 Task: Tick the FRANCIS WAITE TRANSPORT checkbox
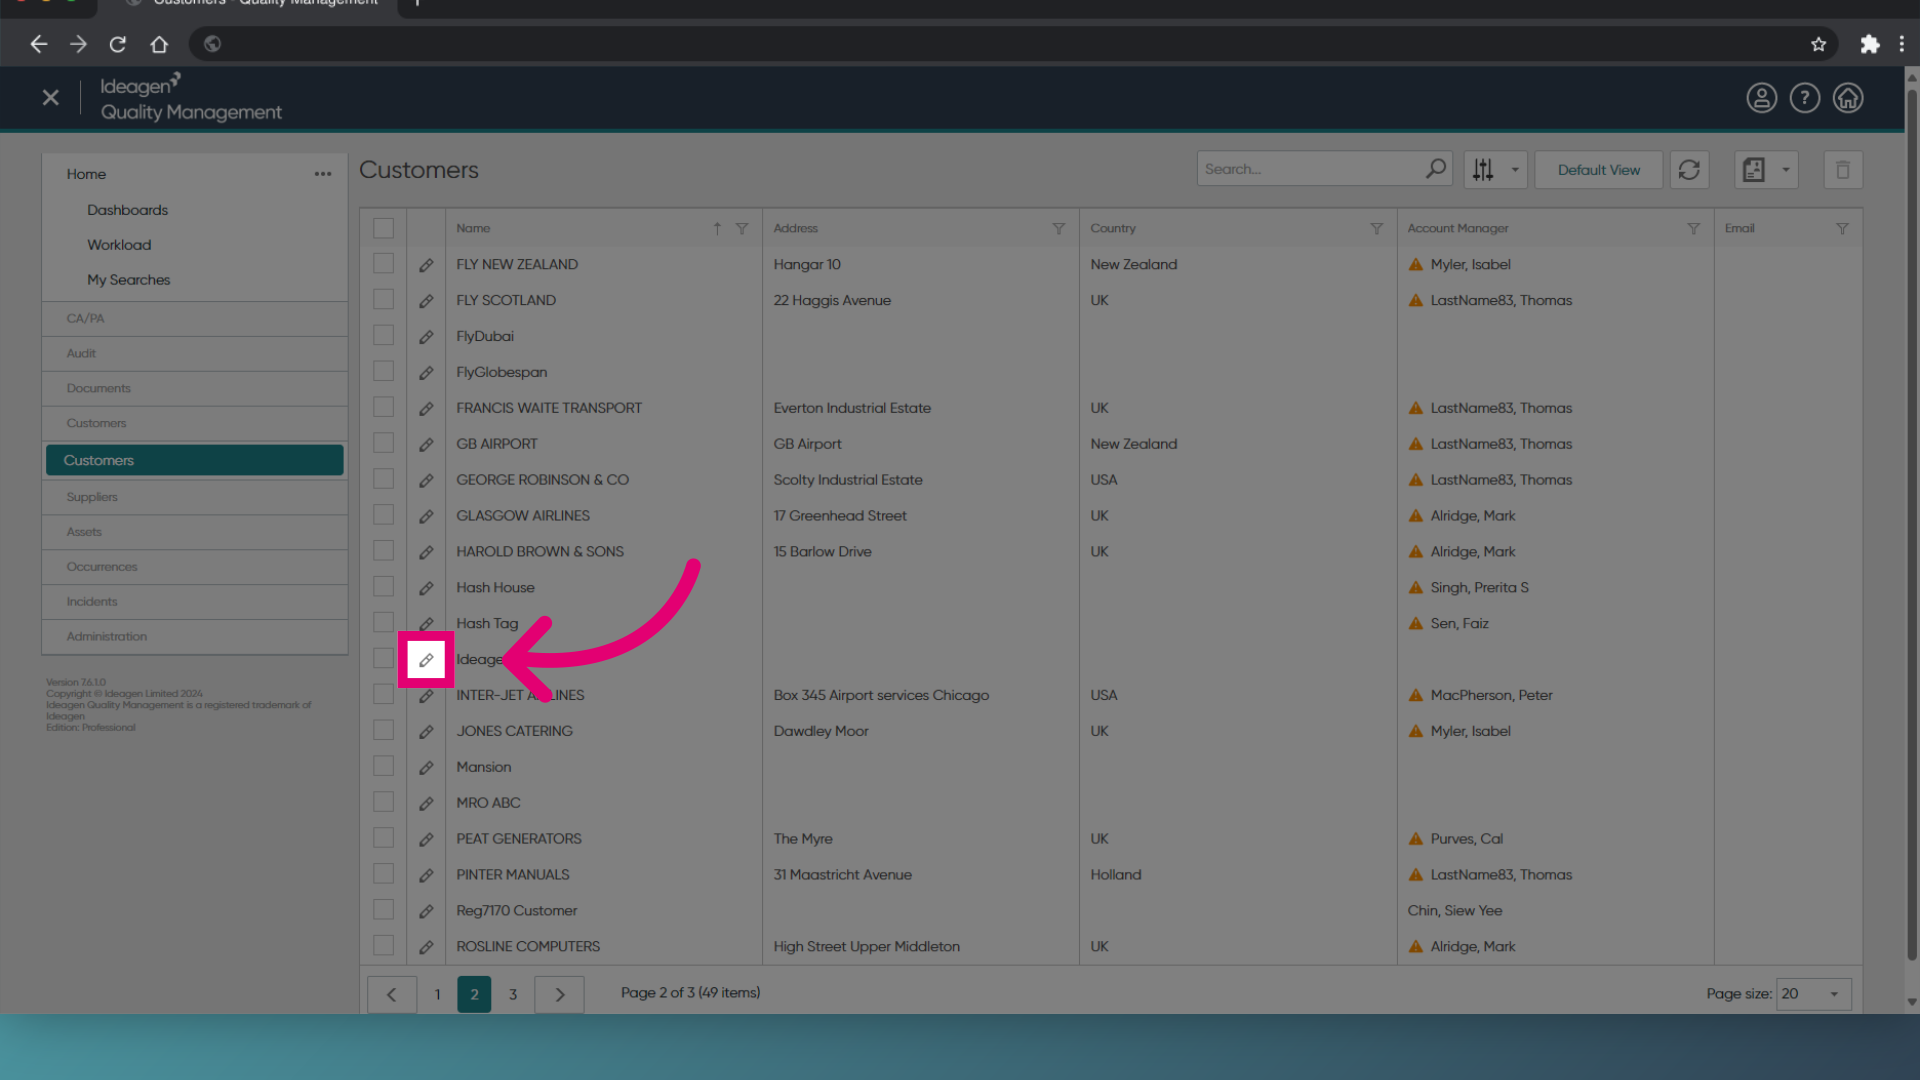383,407
